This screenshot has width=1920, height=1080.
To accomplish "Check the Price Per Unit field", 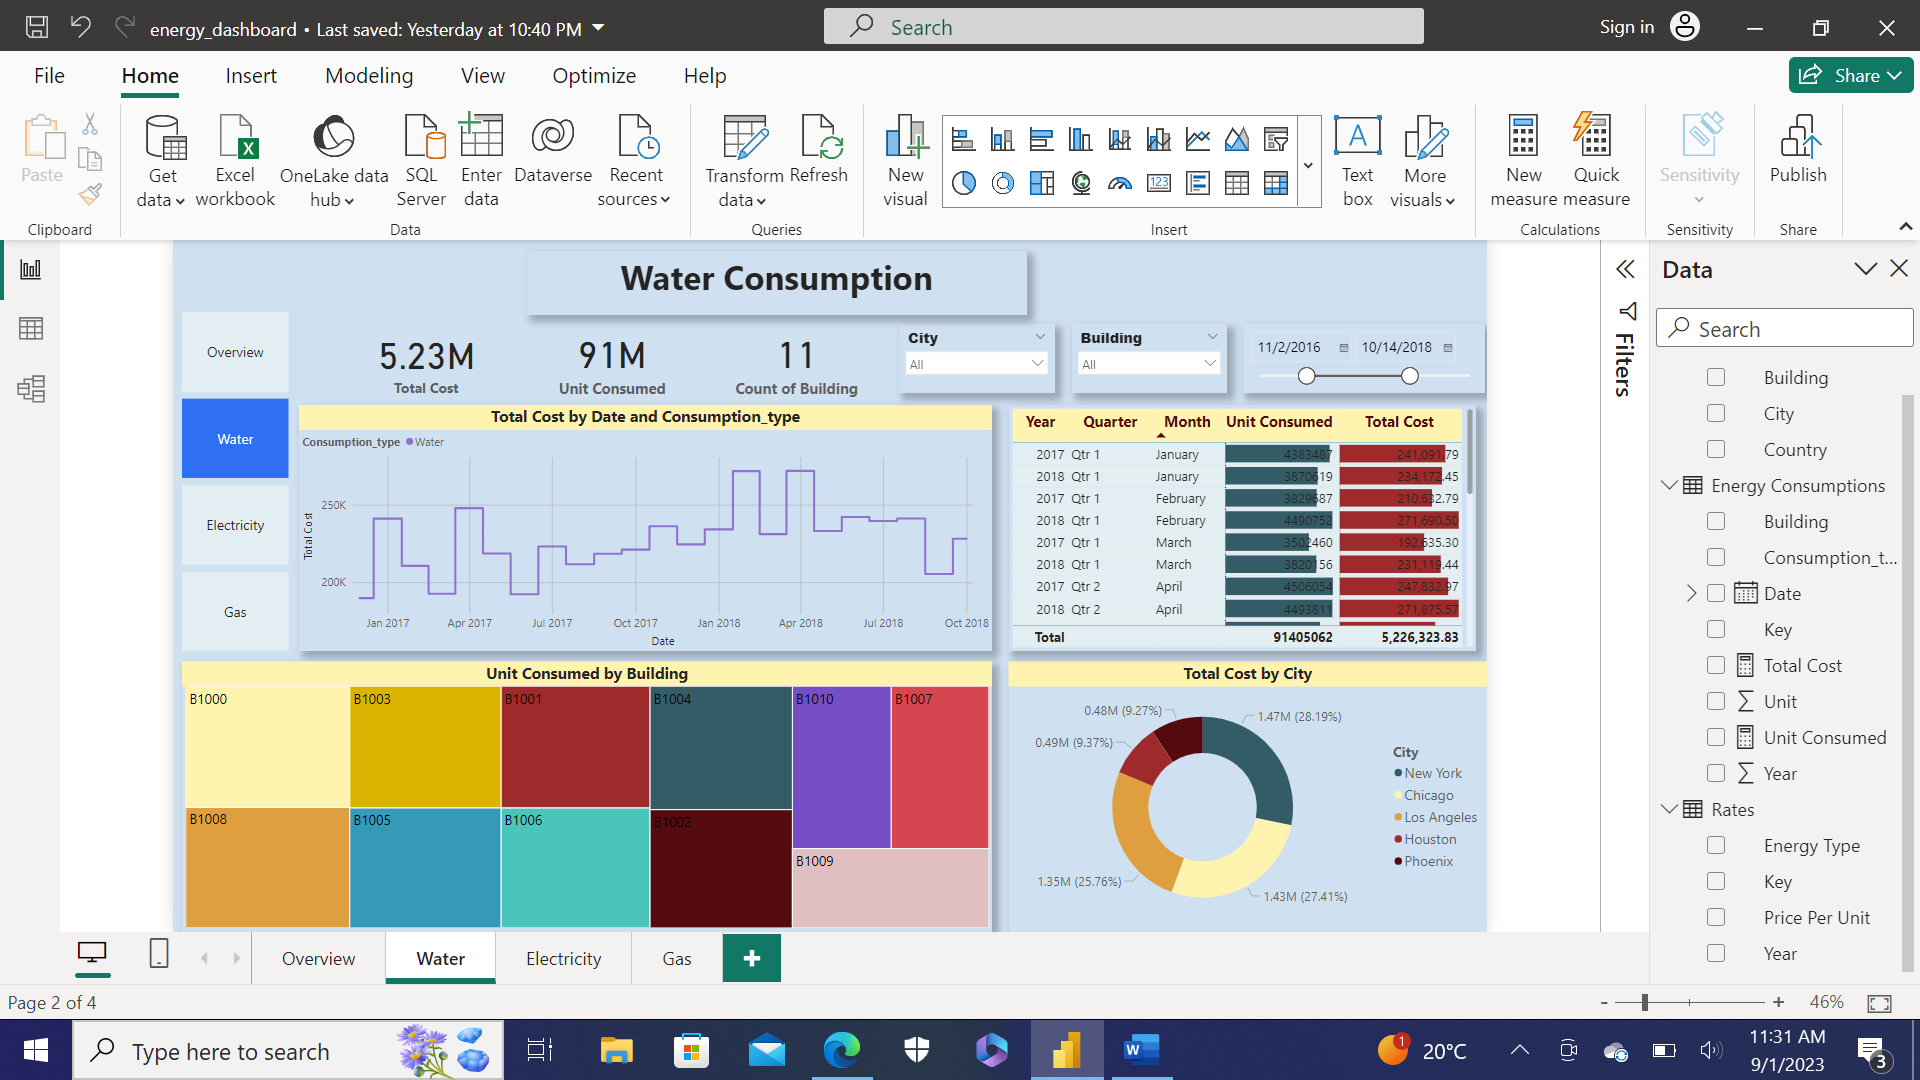I will pyautogui.click(x=1716, y=917).
